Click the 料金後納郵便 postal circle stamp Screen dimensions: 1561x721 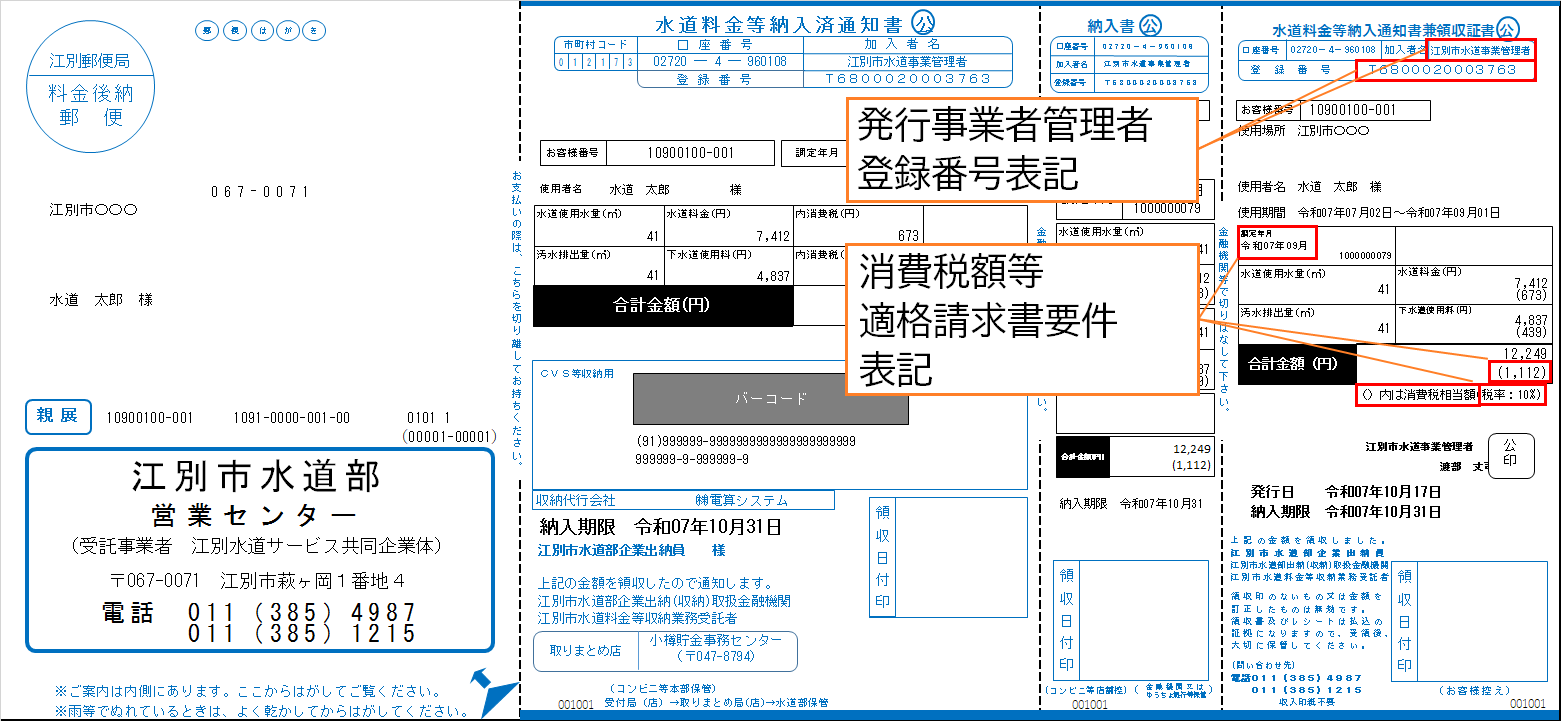coord(89,85)
